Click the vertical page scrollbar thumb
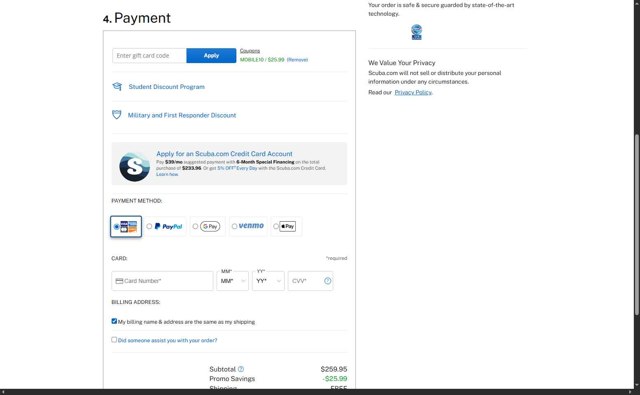 (636, 224)
